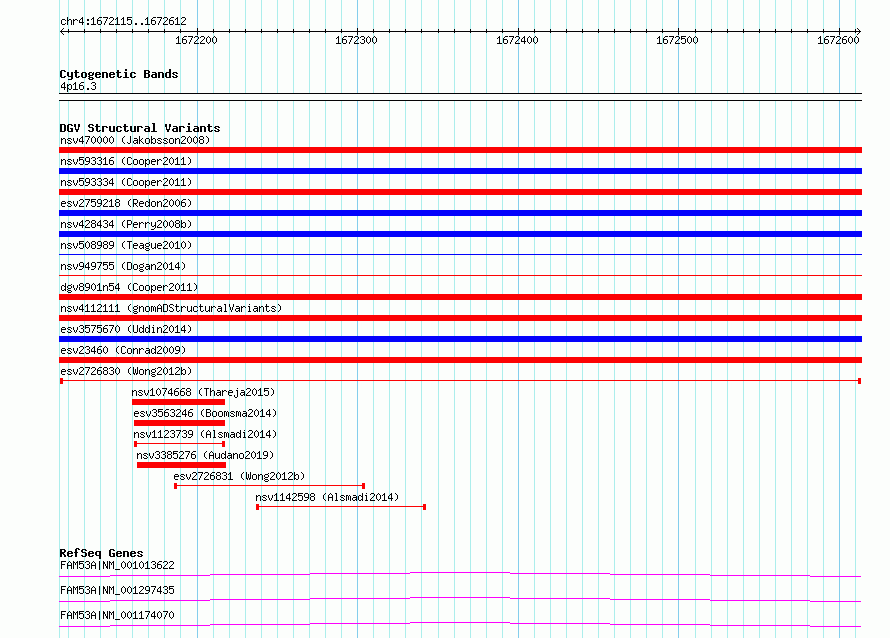The width and height of the screenshot is (890, 638).
Task: Click ruler position 1672600
Action: [x=838, y=40]
